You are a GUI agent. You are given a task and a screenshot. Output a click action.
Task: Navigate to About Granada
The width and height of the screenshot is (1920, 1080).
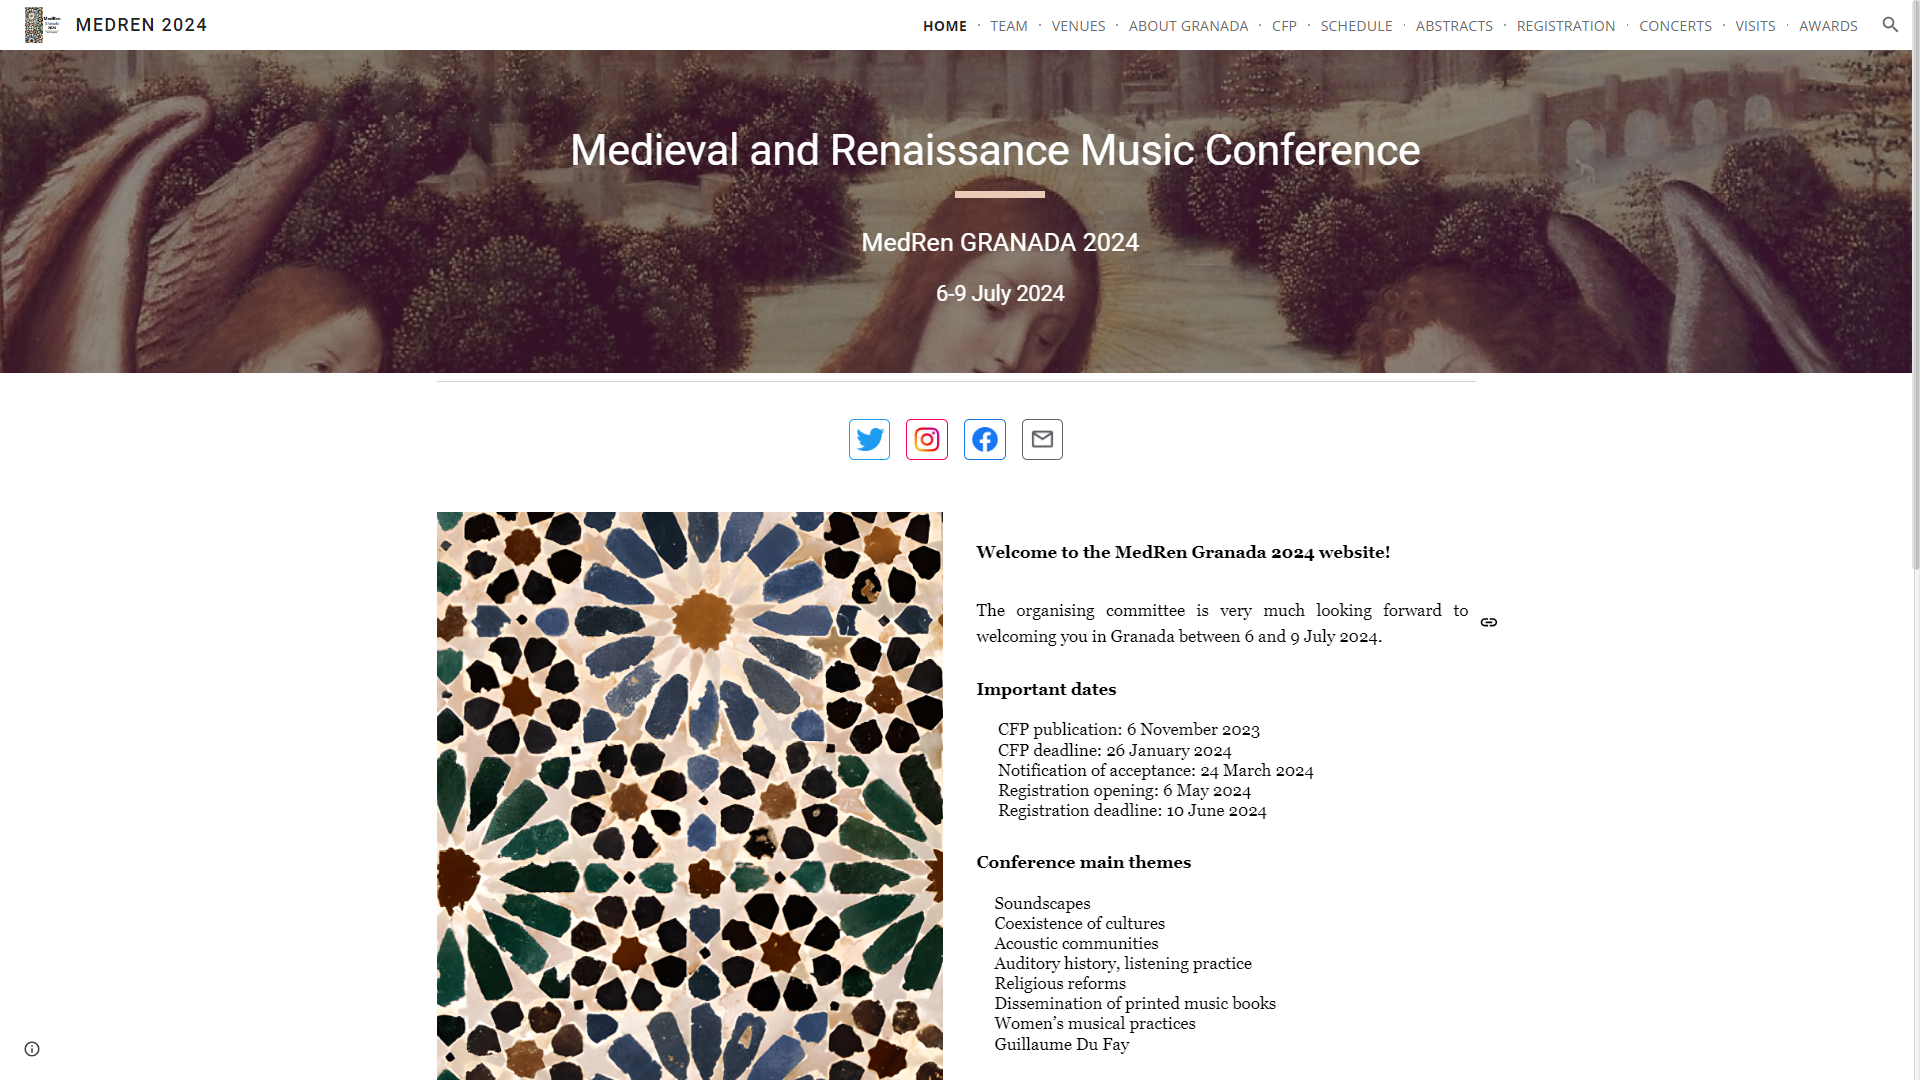[1188, 26]
